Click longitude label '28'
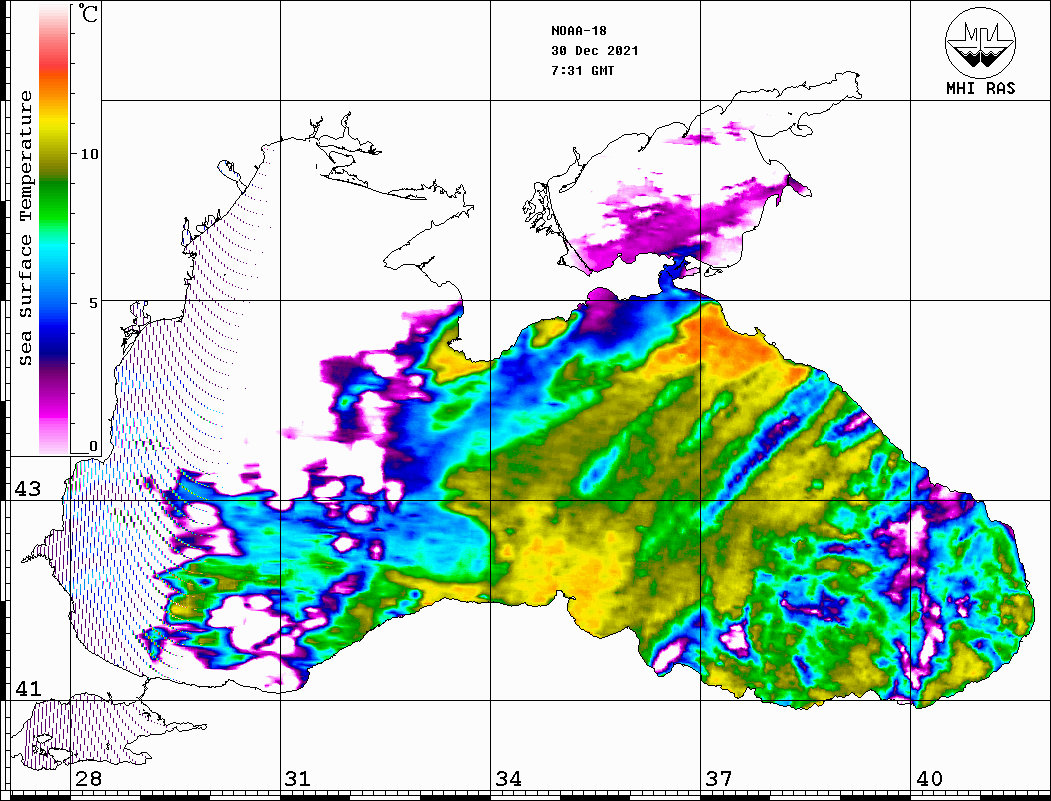This screenshot has height=801, width=1051. click(x=88, y=778)
